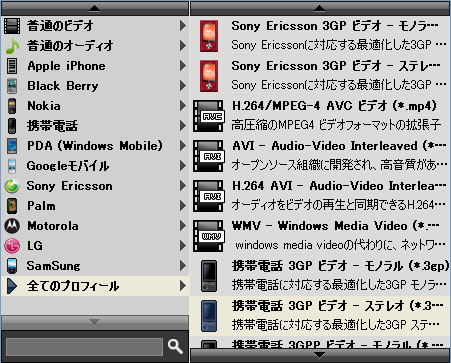Click the profile list scroll-up arrow
This screenshot has height=363, width=451.
click(x=319, y=8)
